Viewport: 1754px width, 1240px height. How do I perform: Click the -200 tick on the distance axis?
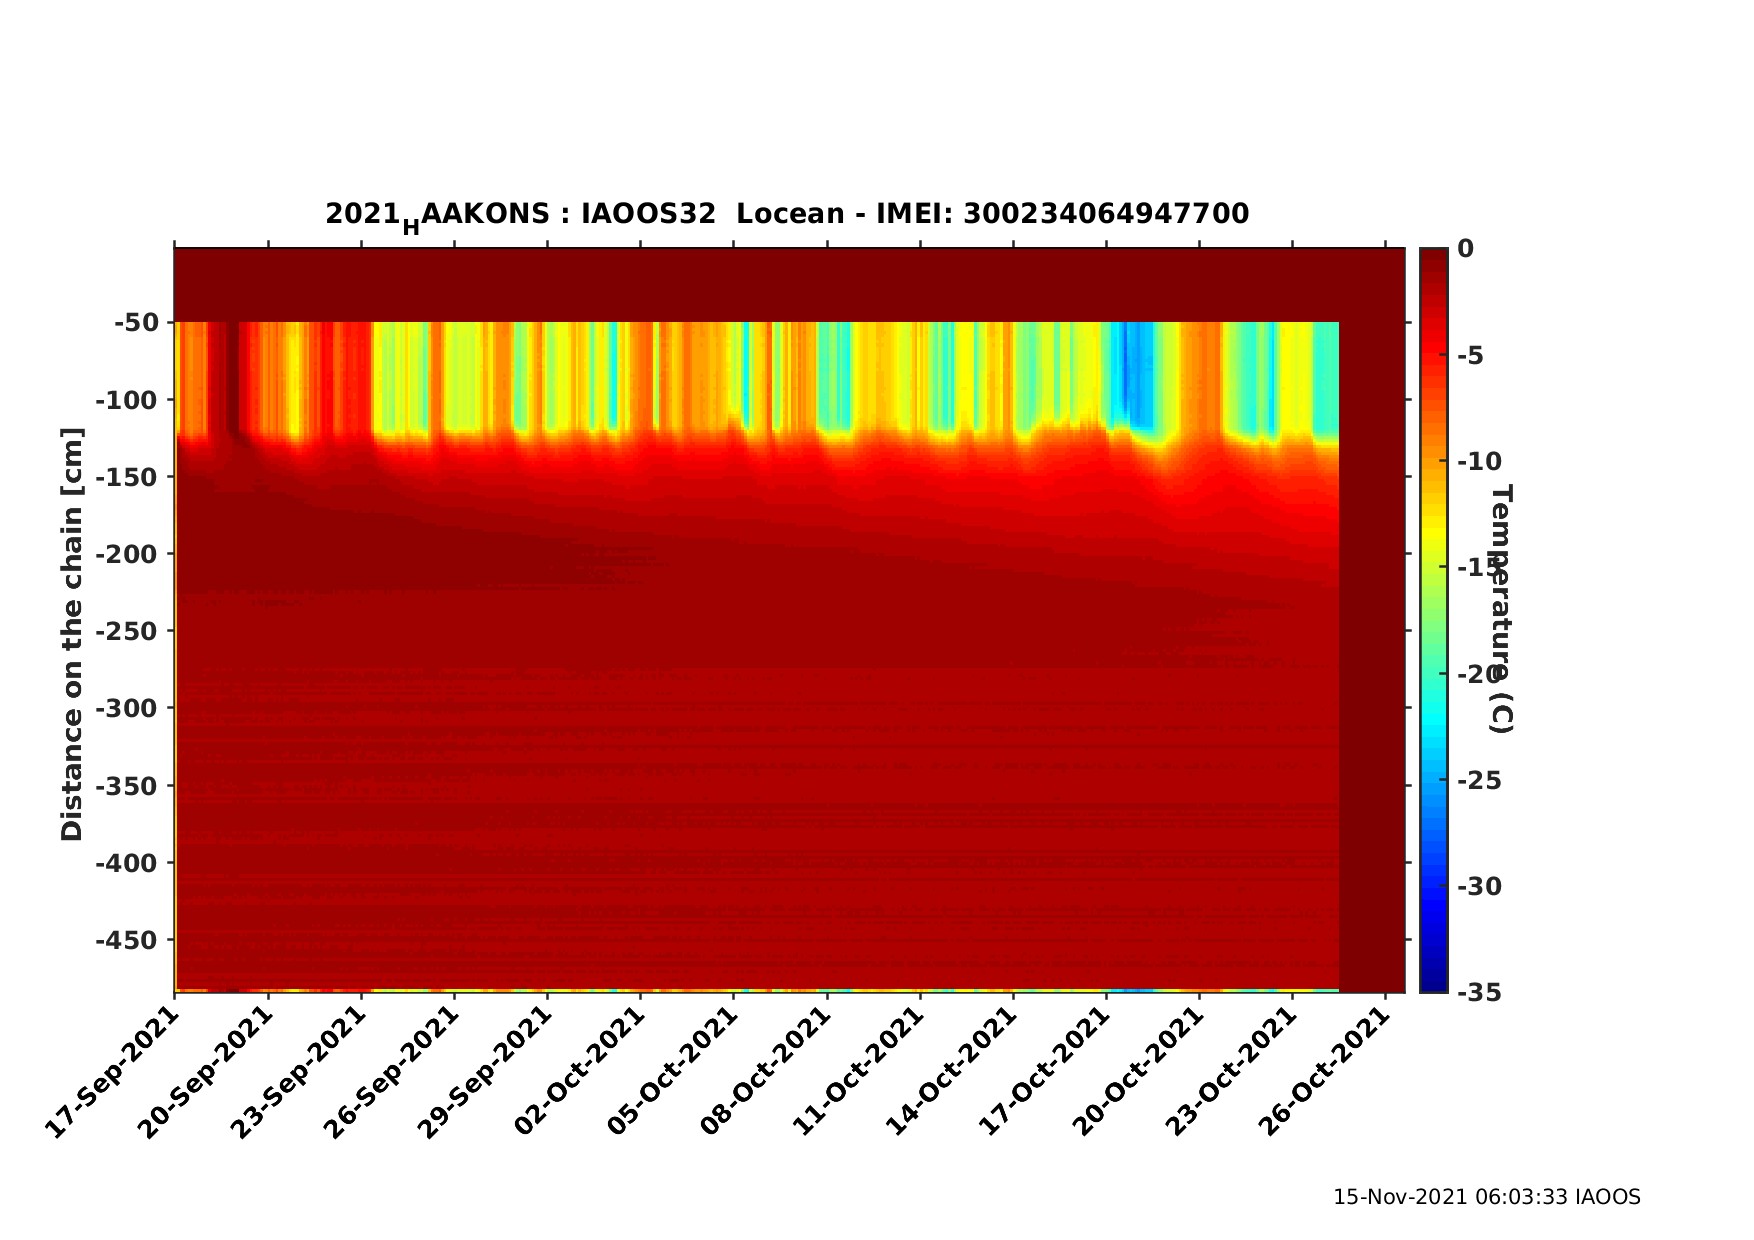point(128,554)
